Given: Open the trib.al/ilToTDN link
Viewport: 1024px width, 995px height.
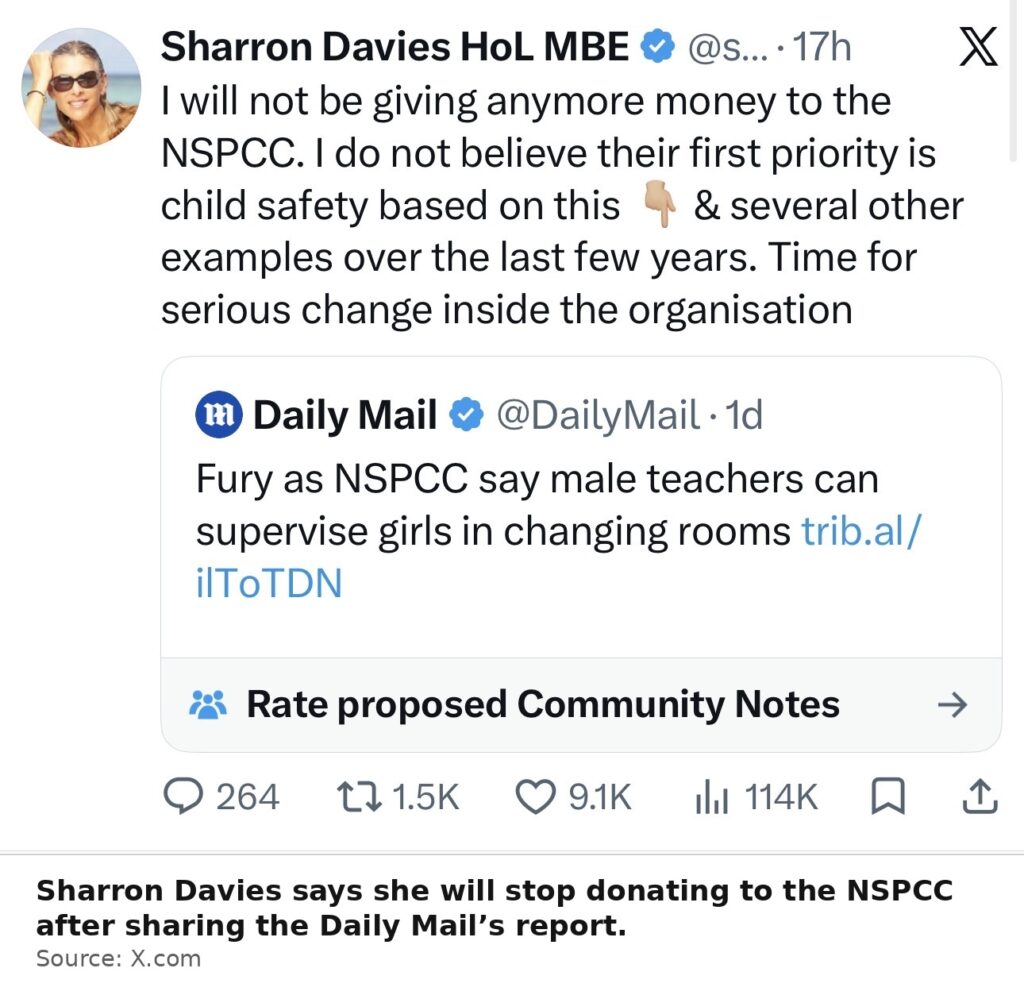Looking at the screenshot, I should click(x=558, y=557).
